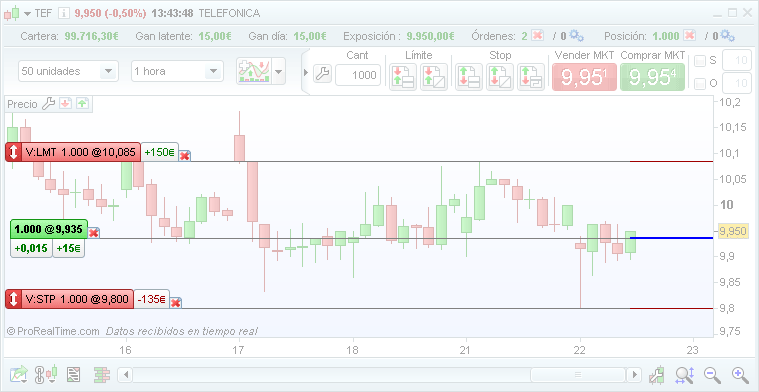Click the second Límite order icon
The height and width of the screenshot is (392, 759).
coord(434,77)
